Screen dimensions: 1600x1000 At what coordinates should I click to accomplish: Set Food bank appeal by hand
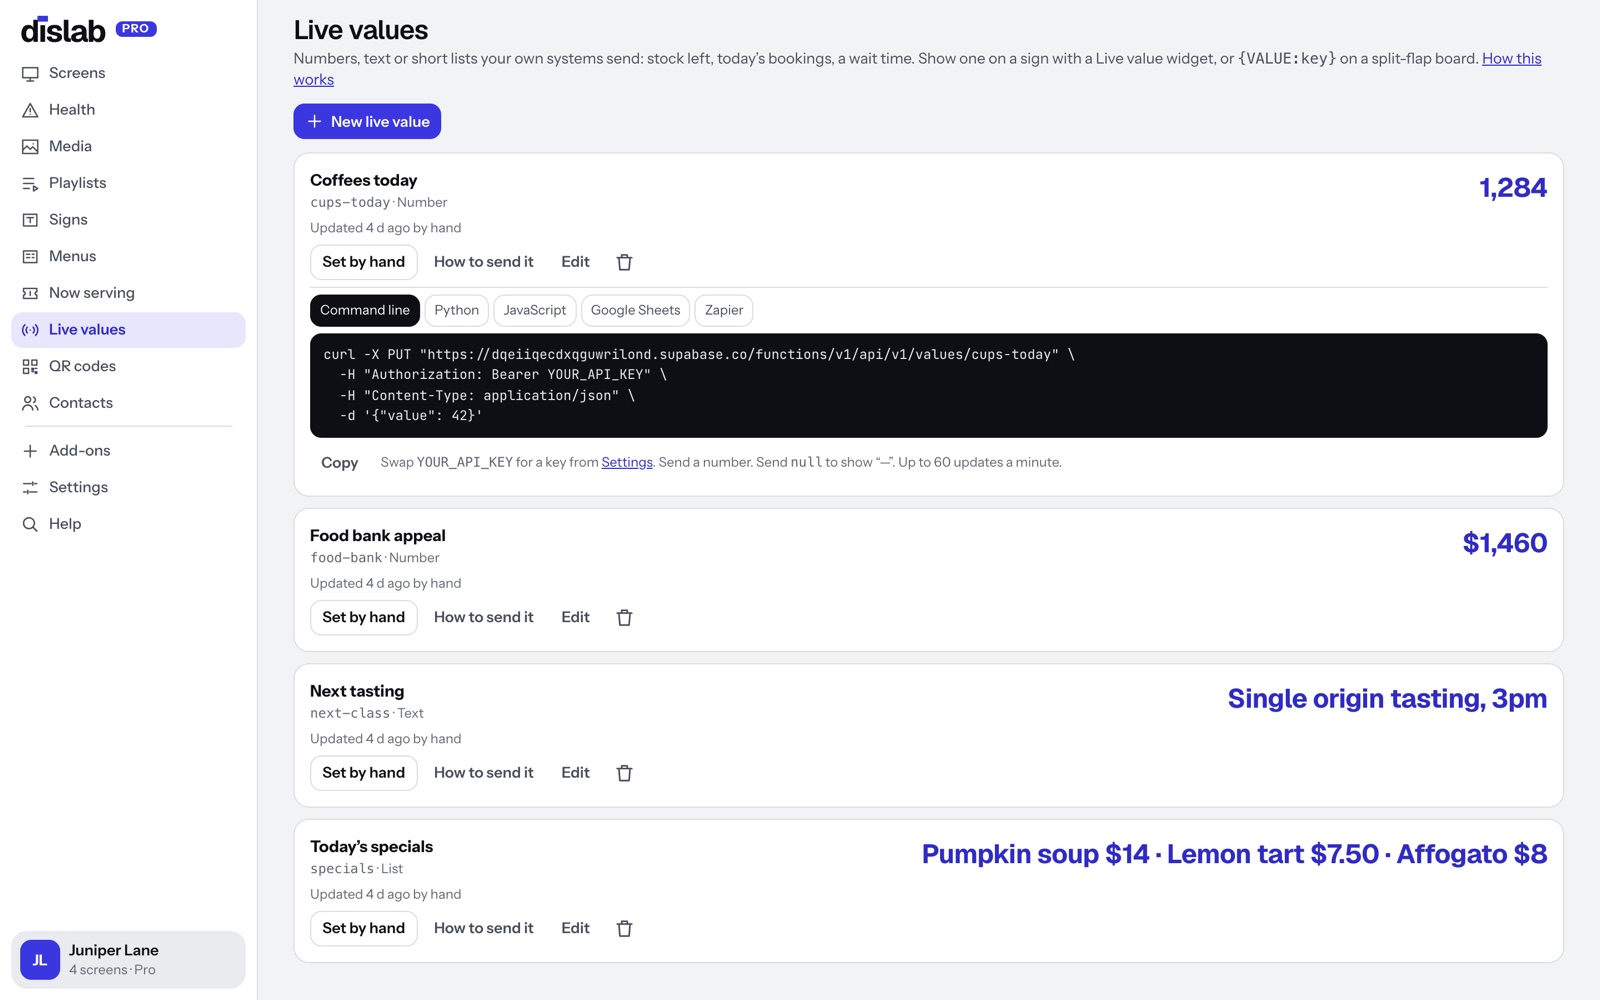pyautogui.click(x=364, y=618)
